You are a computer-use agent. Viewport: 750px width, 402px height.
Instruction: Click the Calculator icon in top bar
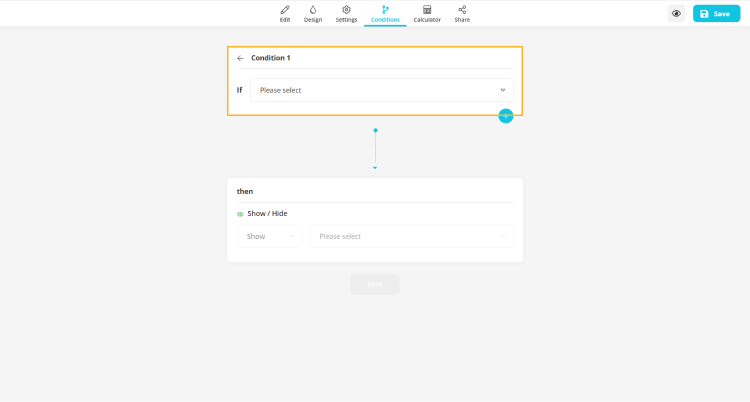click(x=427, y=9)
